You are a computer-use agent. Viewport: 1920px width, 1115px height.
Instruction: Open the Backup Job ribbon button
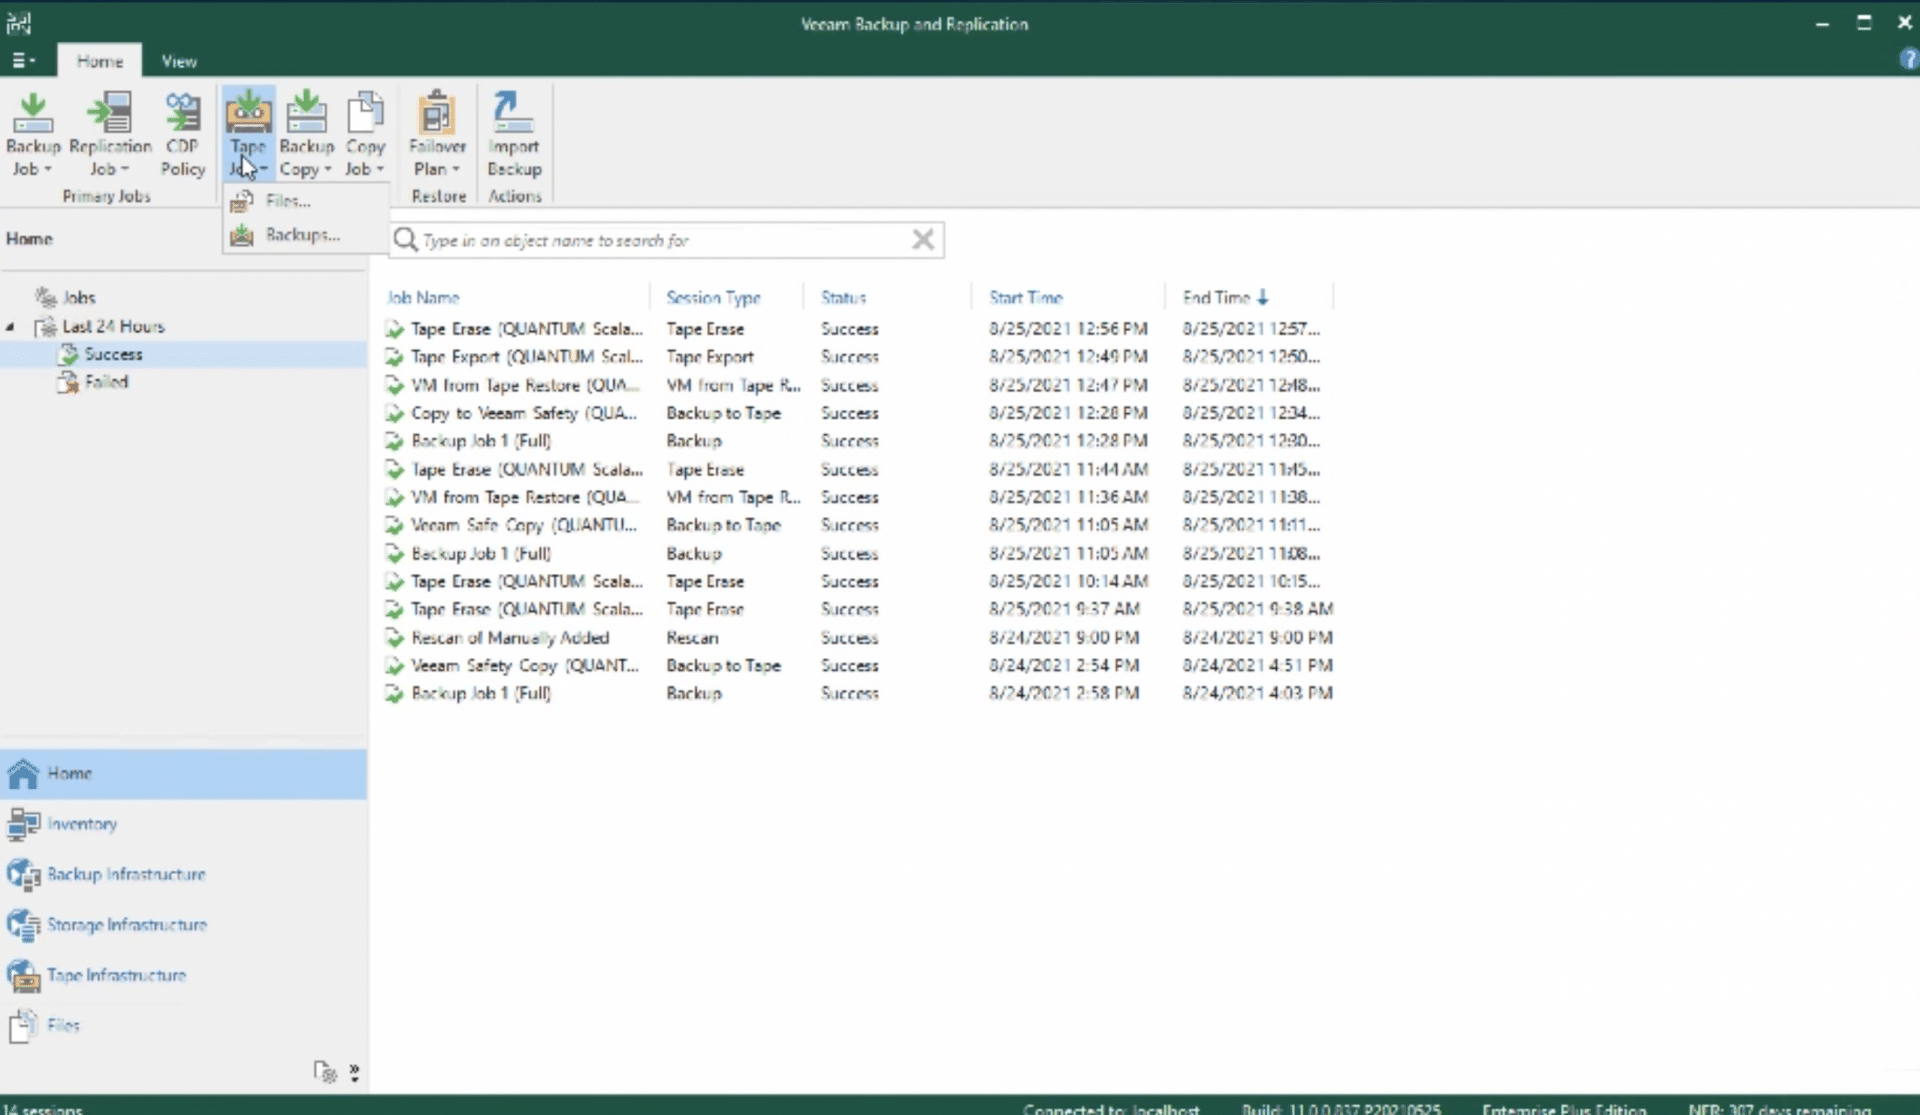click(x=33, y=135)
